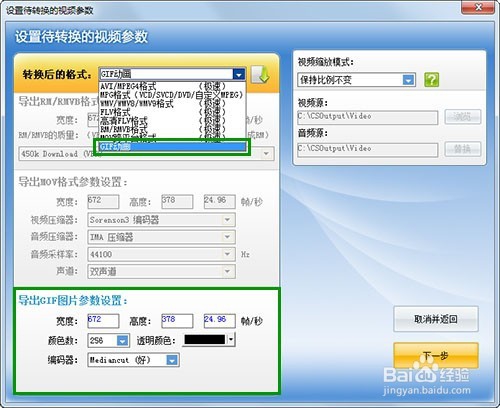Click the 取消并返回 cancel button
Screen dimensions: 500x408
[x=436, y=319]
